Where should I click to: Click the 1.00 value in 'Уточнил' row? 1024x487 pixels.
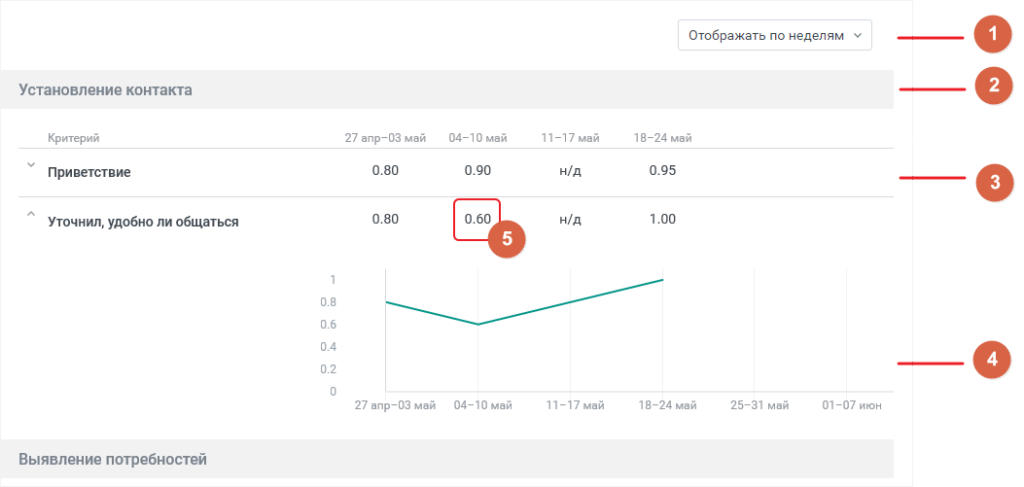click(x=661, y=219)
